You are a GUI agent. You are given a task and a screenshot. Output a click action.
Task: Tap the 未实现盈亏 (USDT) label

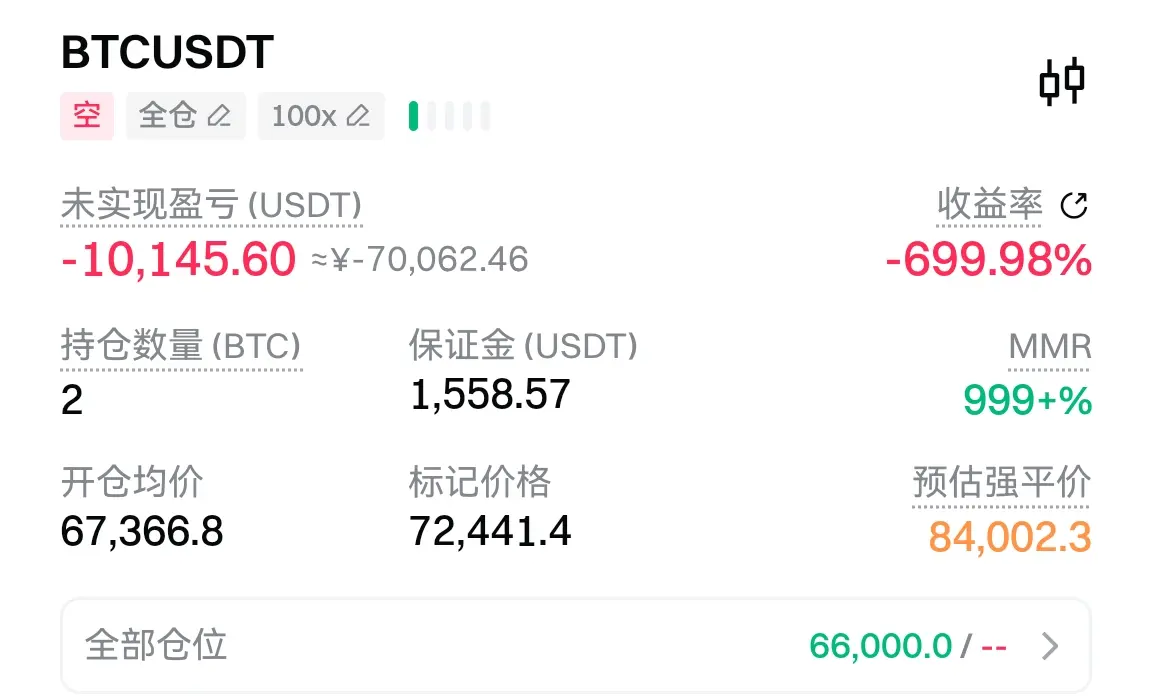(211, 206)
